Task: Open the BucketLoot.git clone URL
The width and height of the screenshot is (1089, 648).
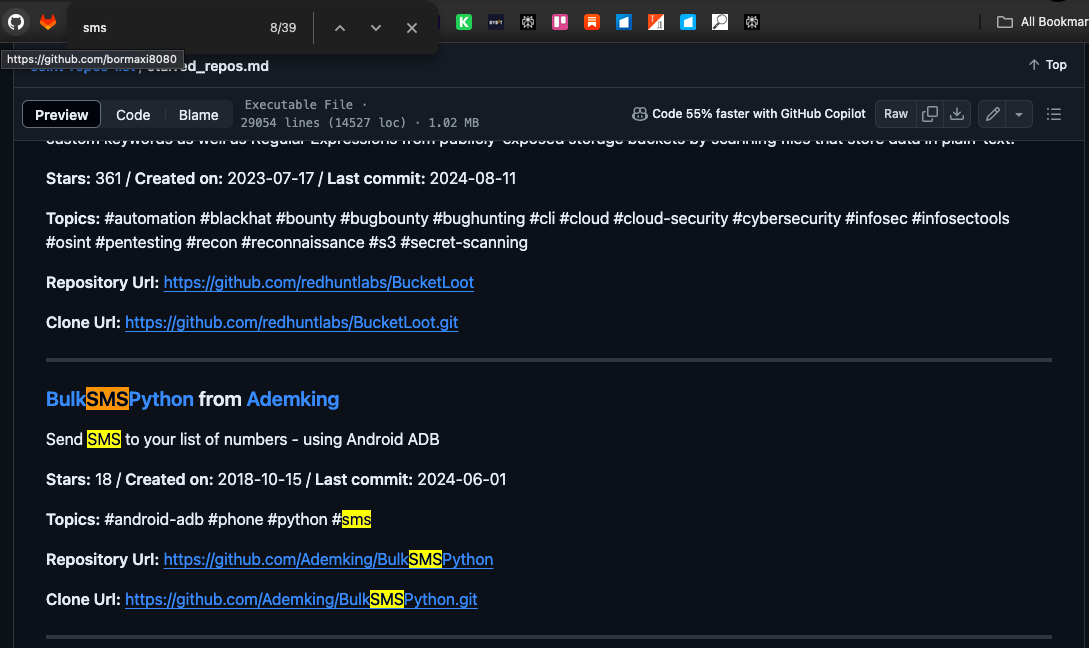Action: (x=292, y=323)
